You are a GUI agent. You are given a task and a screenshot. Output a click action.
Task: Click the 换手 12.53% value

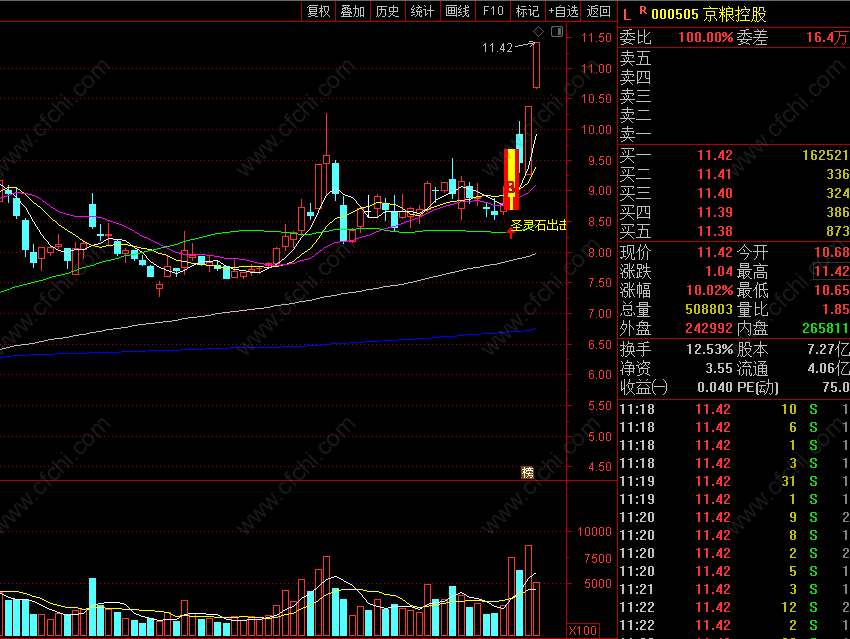click(x=710, y=349)
